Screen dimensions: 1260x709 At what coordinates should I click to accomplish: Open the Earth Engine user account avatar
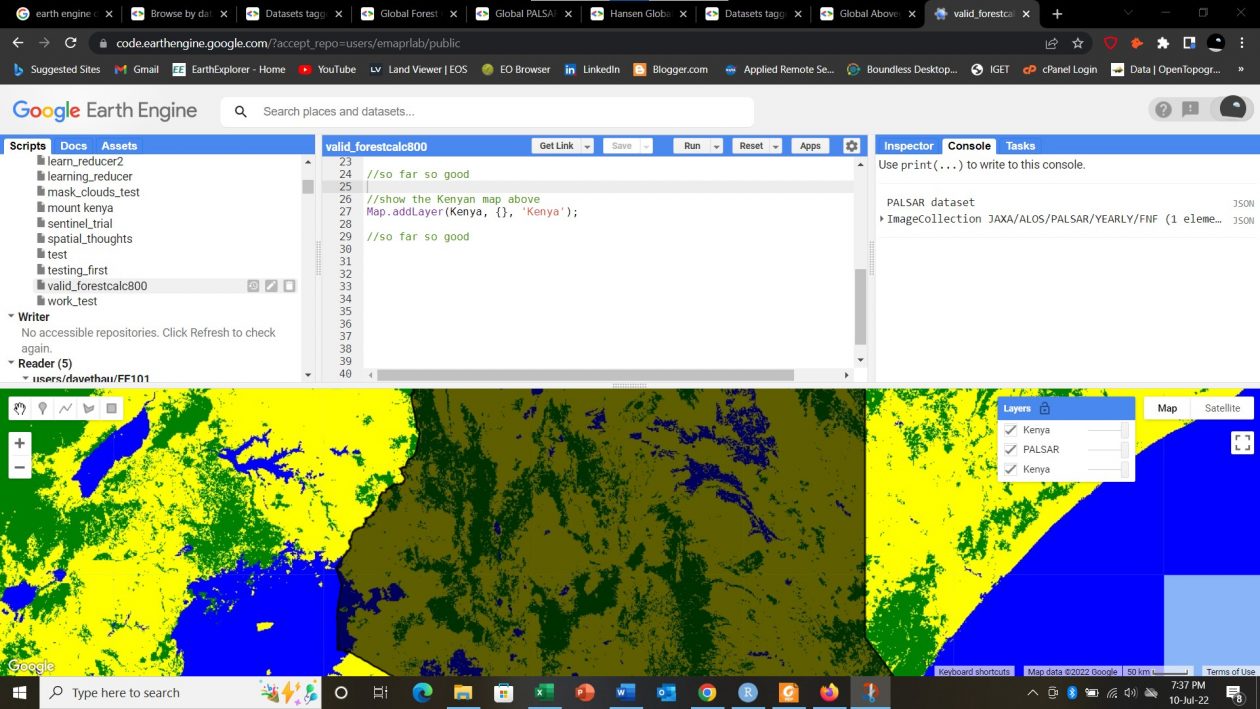coord(1233,109)
